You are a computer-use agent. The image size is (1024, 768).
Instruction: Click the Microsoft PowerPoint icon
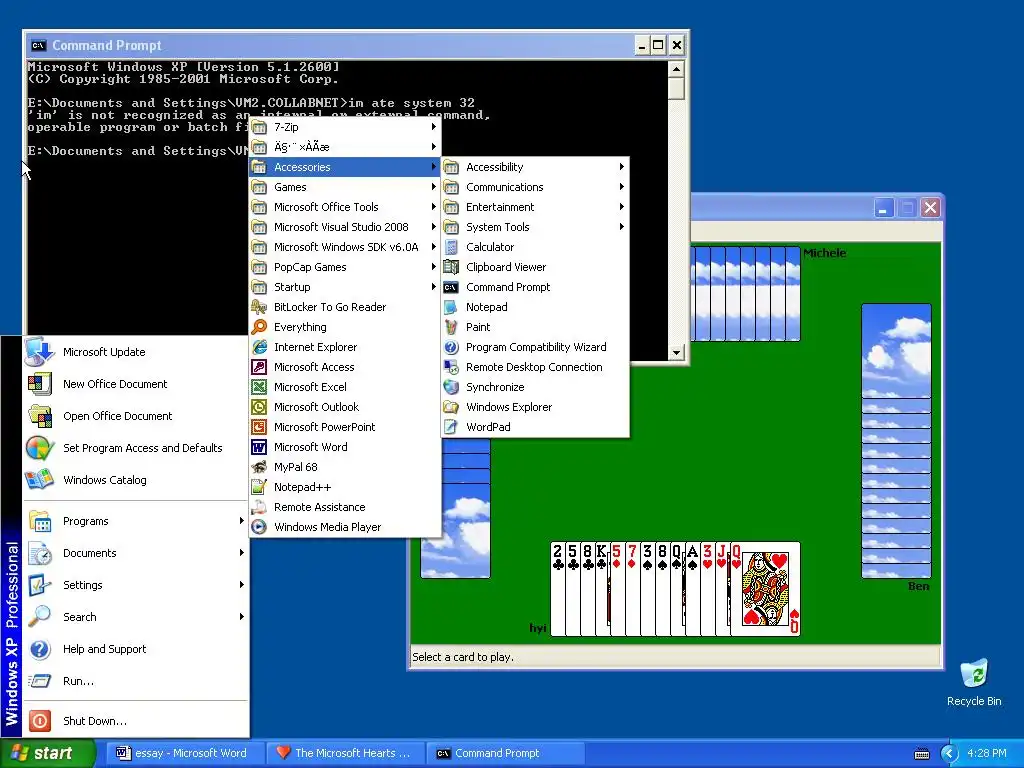[259, 427]
